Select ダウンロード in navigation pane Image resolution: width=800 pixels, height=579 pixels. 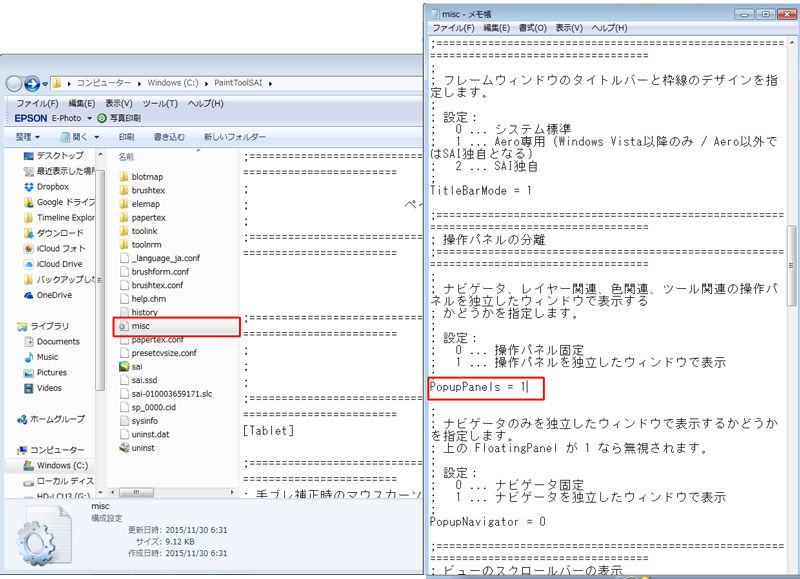(x=54, y=233)
